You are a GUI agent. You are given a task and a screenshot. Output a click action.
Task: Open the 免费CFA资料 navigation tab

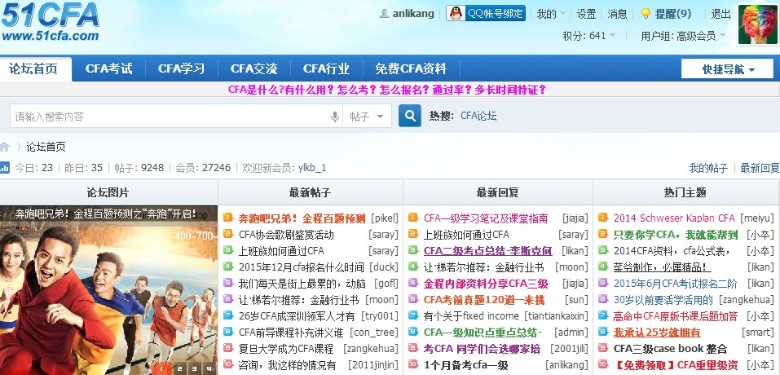pos(411,69)
